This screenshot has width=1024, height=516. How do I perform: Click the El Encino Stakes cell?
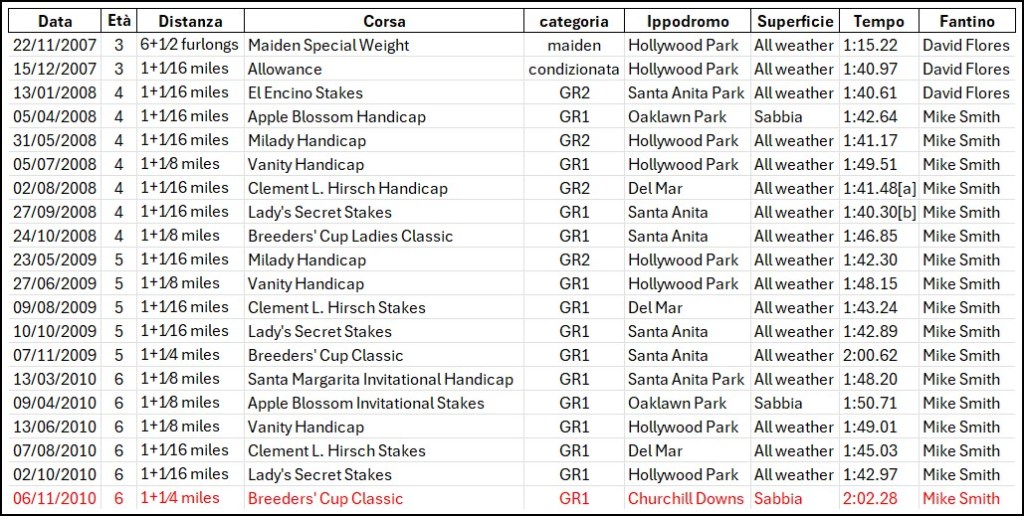(x=306, y=93)
